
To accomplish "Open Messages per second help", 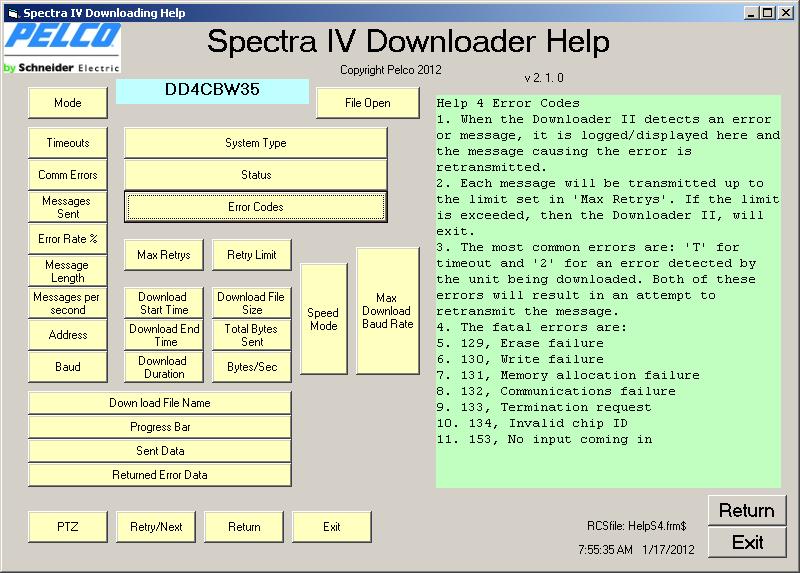I will [68, 303].
